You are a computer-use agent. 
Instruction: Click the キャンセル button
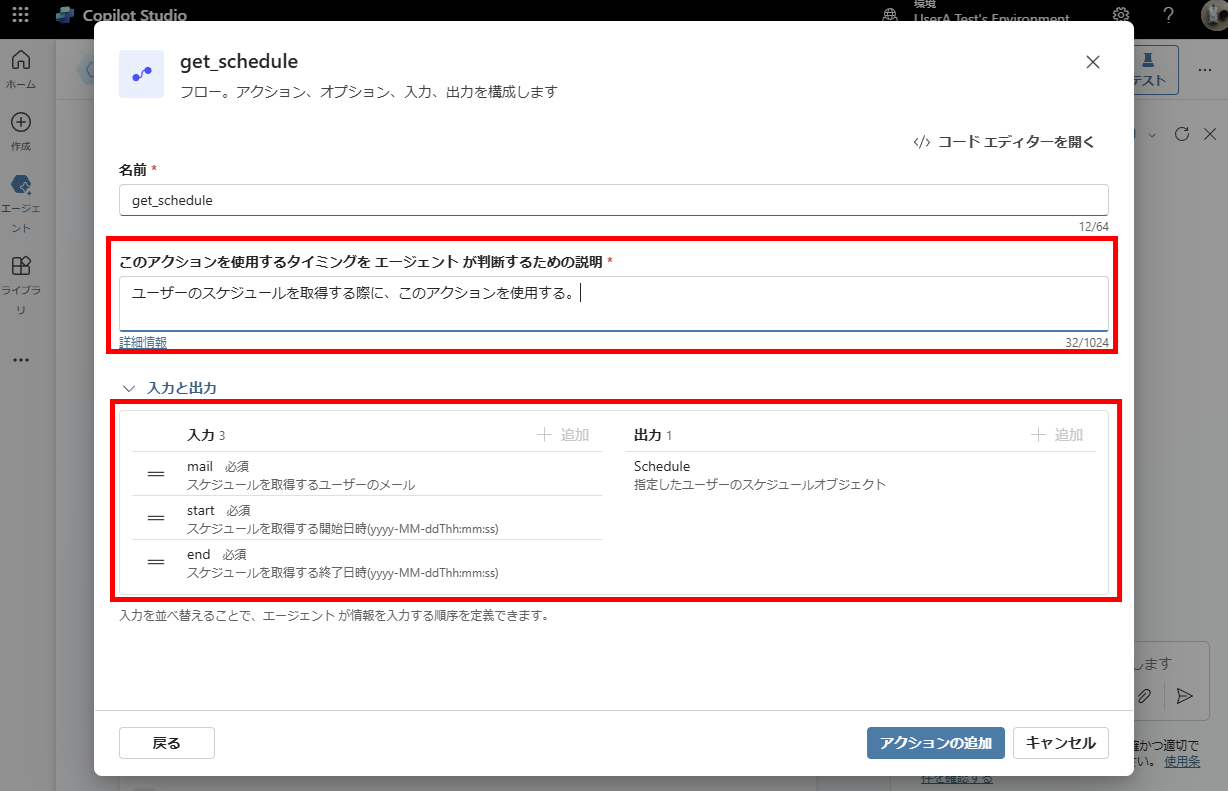click(1060, 743)
